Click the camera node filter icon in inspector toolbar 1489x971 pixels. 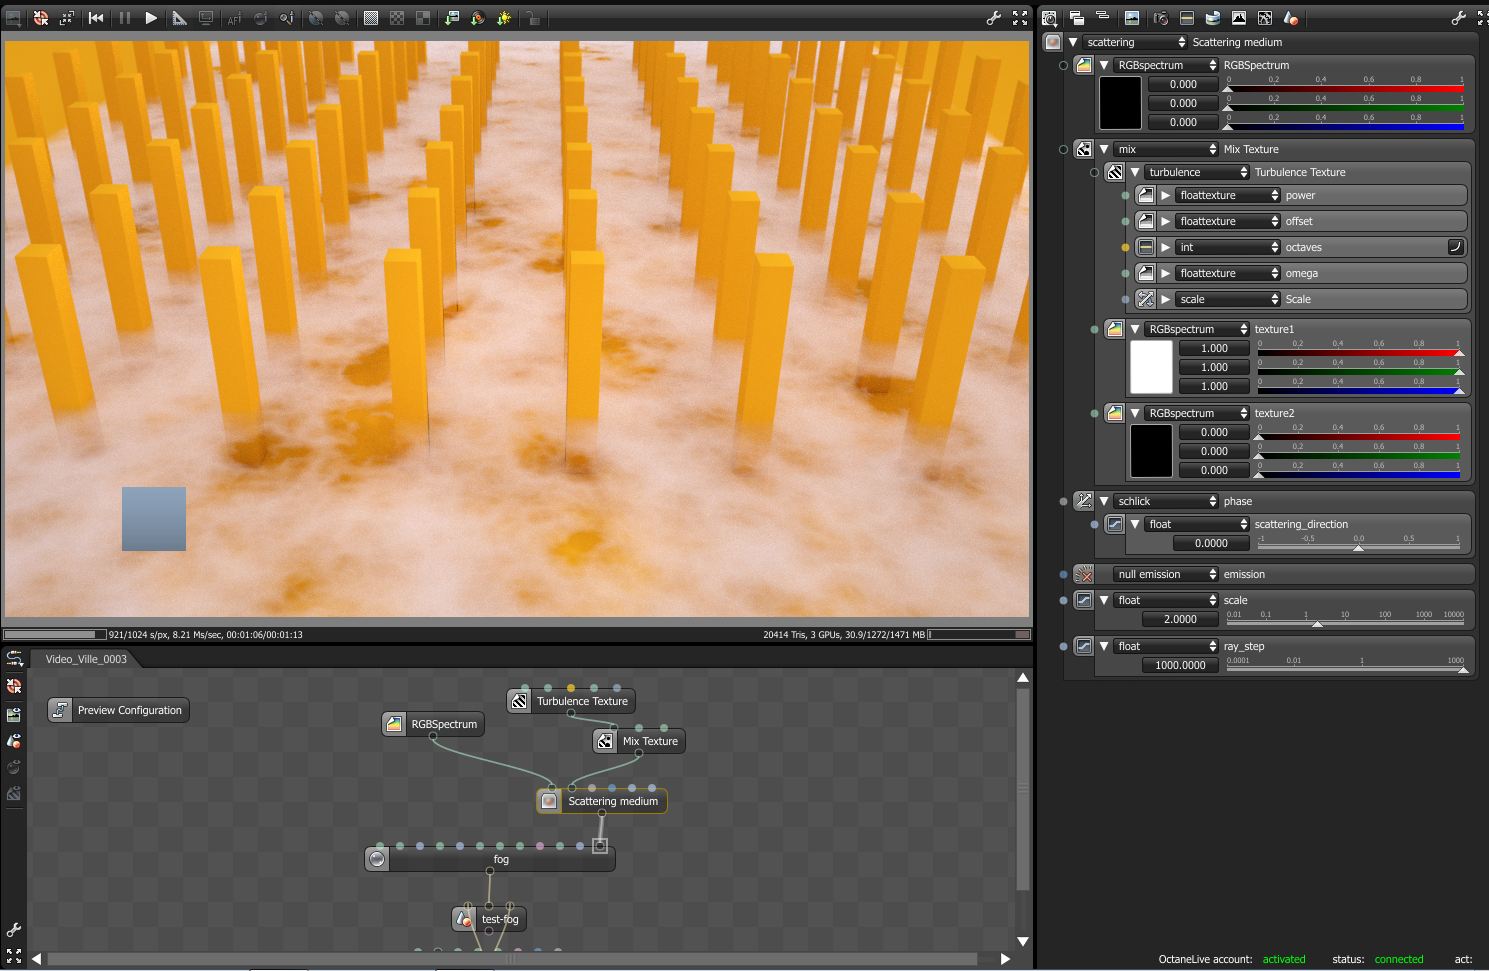pos(1160,18)
